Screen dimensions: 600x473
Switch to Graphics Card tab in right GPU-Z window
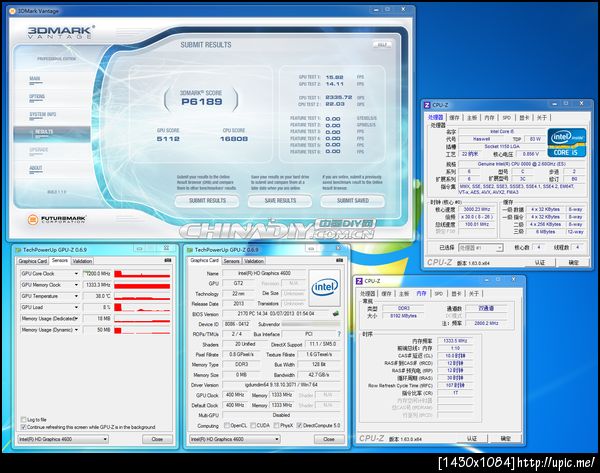[x=204, y=260]
